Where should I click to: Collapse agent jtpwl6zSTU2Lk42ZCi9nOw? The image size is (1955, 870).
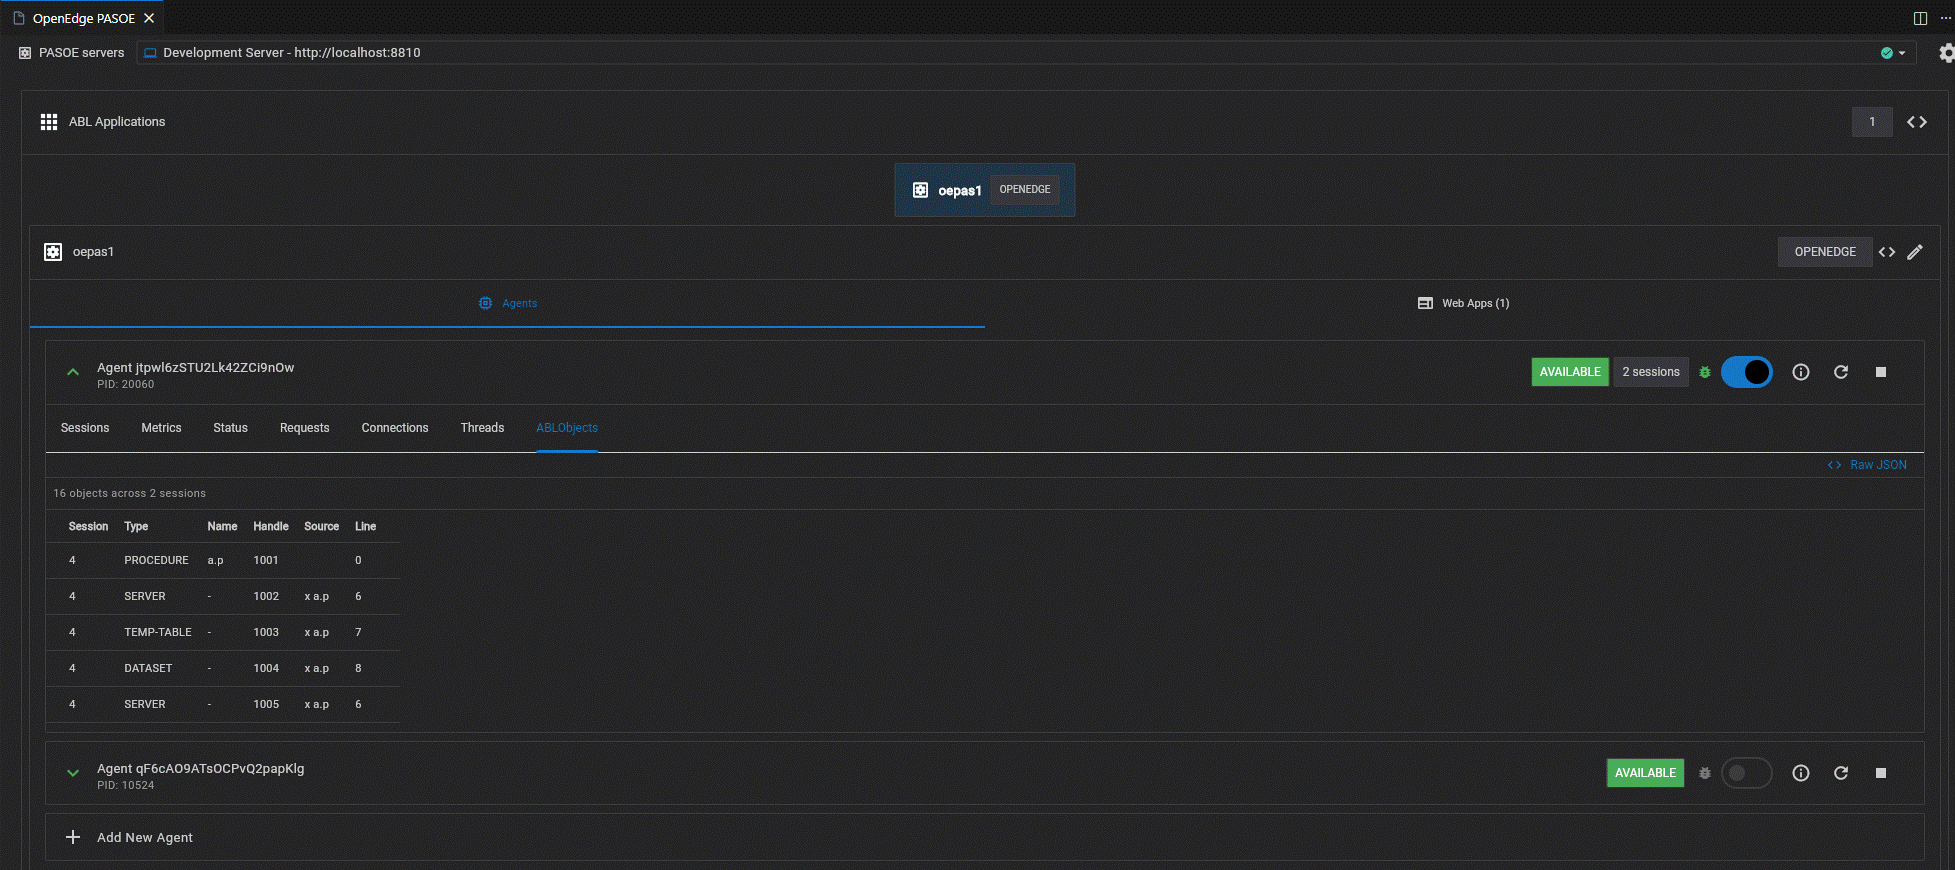coord(73,372)
